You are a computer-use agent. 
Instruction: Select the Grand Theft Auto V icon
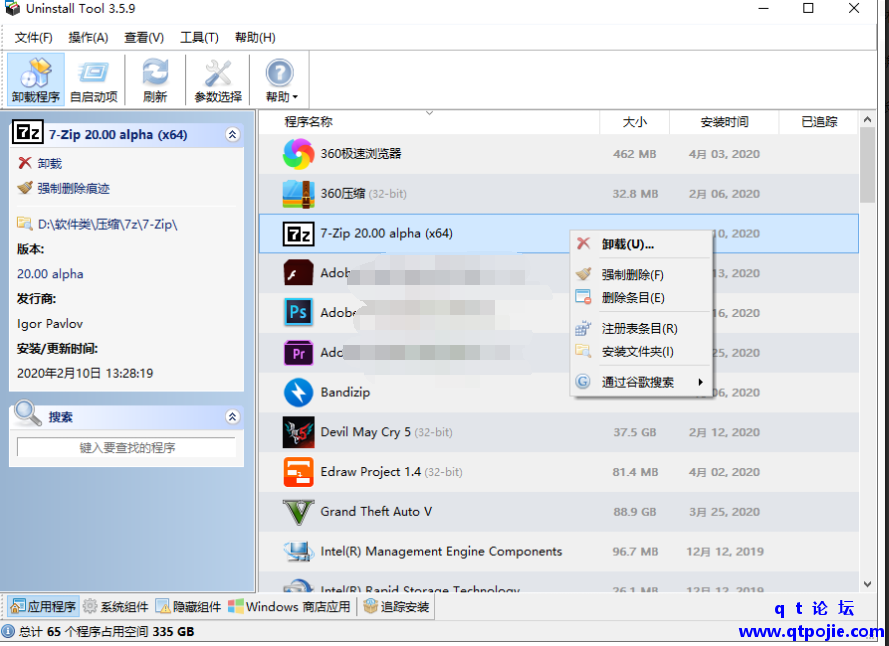point(298,512)
